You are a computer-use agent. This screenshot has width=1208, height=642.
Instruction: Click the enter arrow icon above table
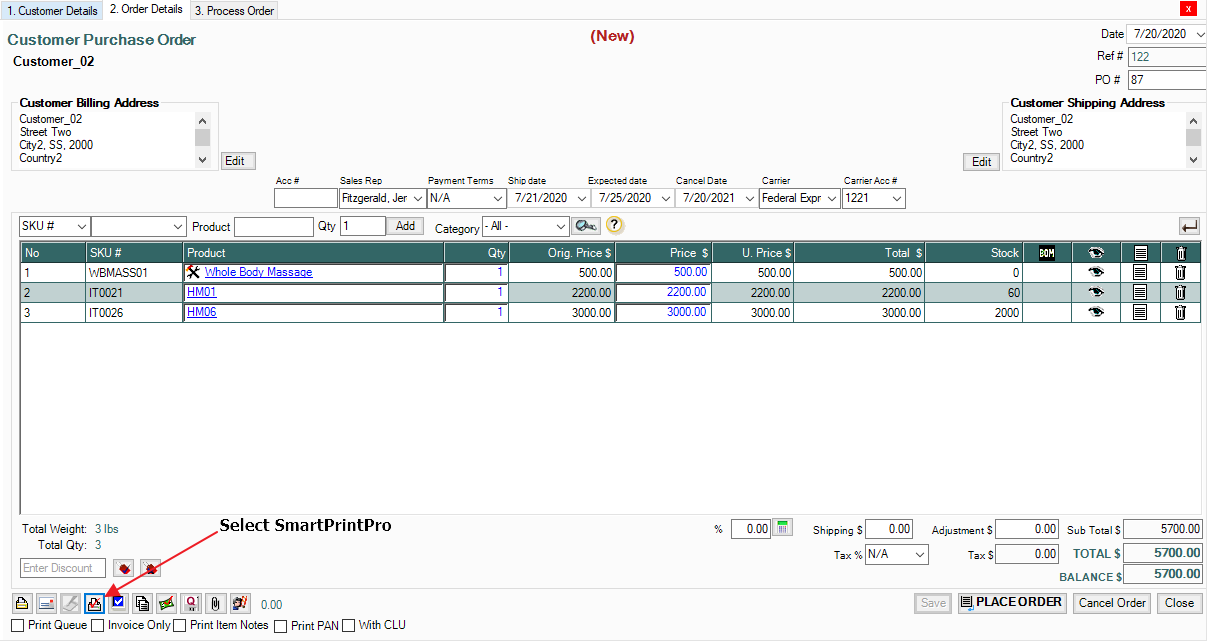click(x=1189, y=226)
